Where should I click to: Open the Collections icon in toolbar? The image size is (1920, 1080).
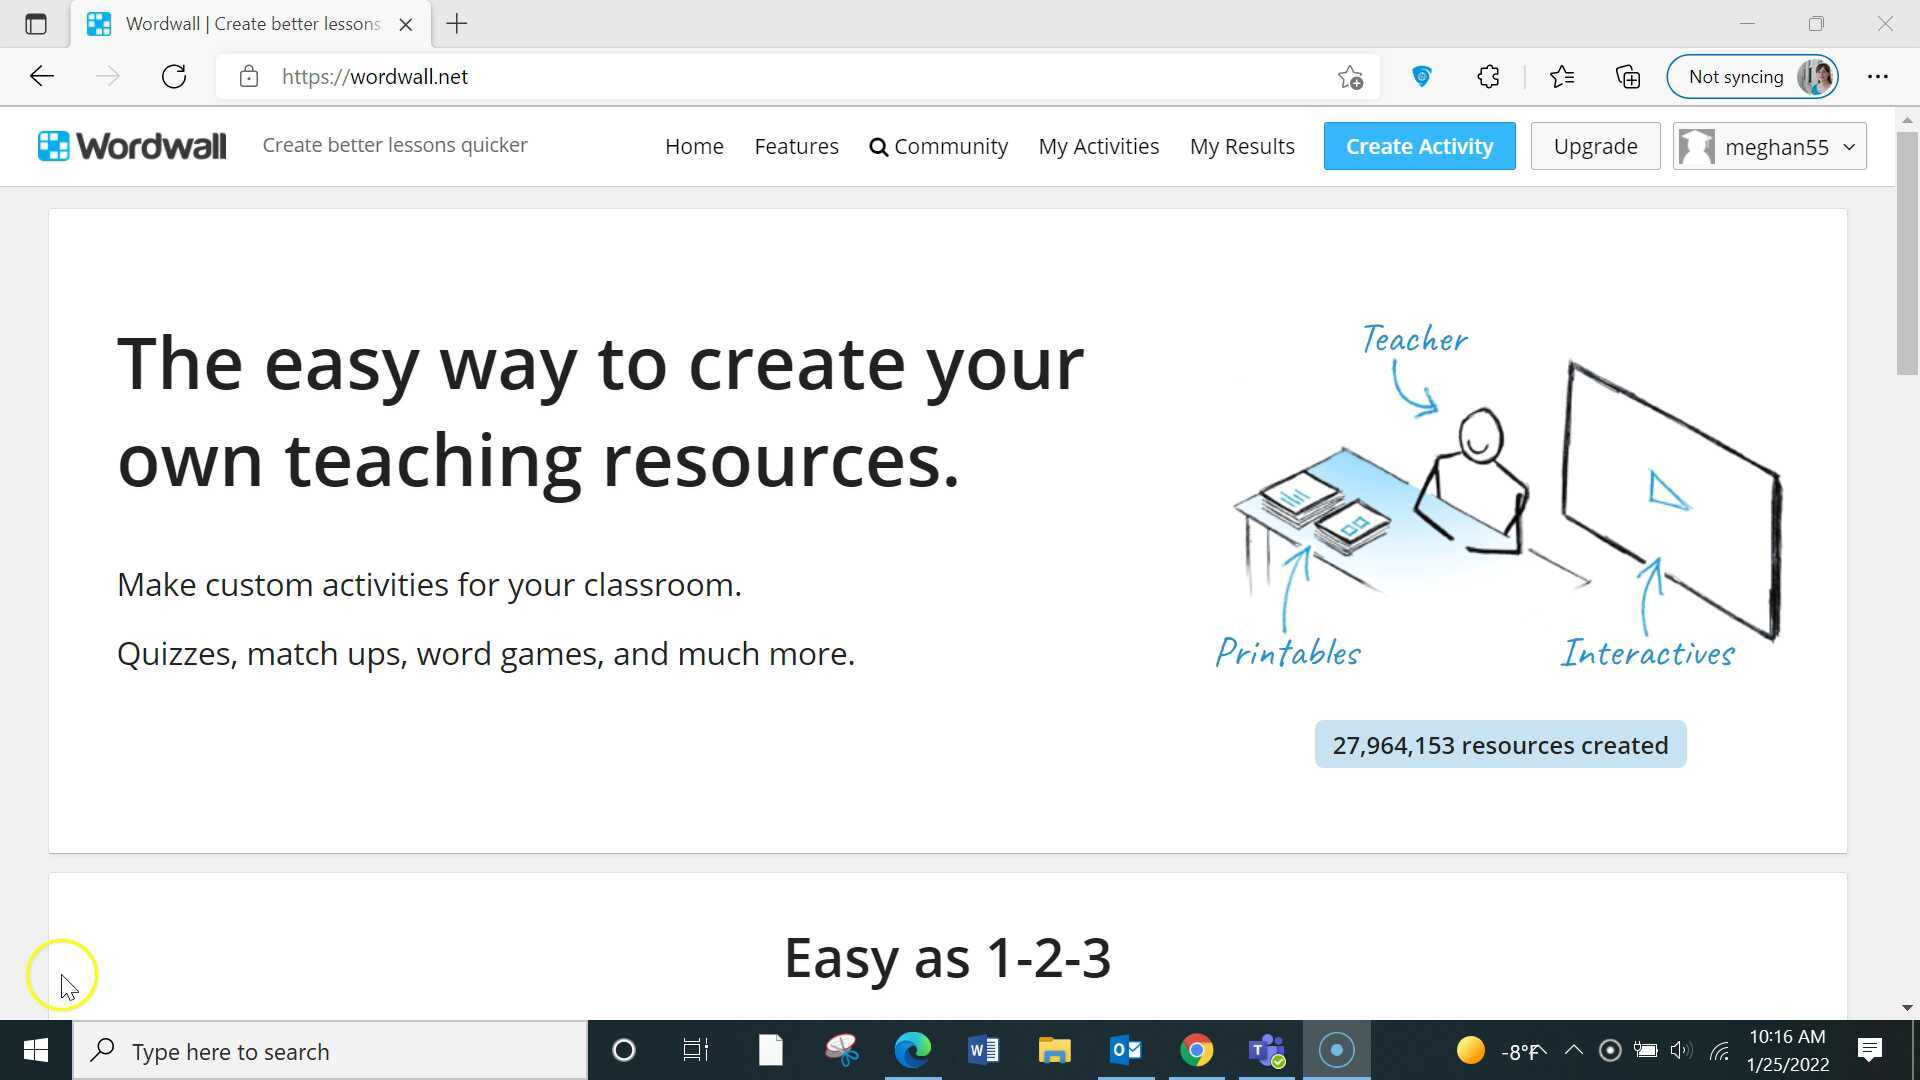tap(1628, 77)
